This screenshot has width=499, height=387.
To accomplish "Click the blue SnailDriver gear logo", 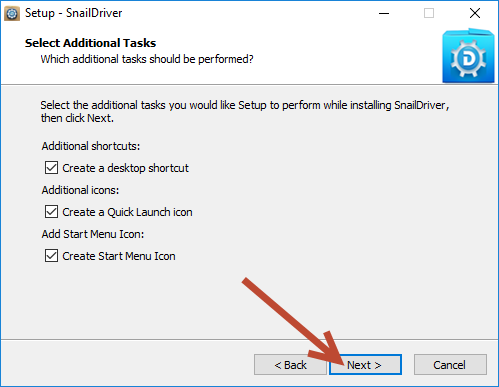I will click(x=468, y=56).
